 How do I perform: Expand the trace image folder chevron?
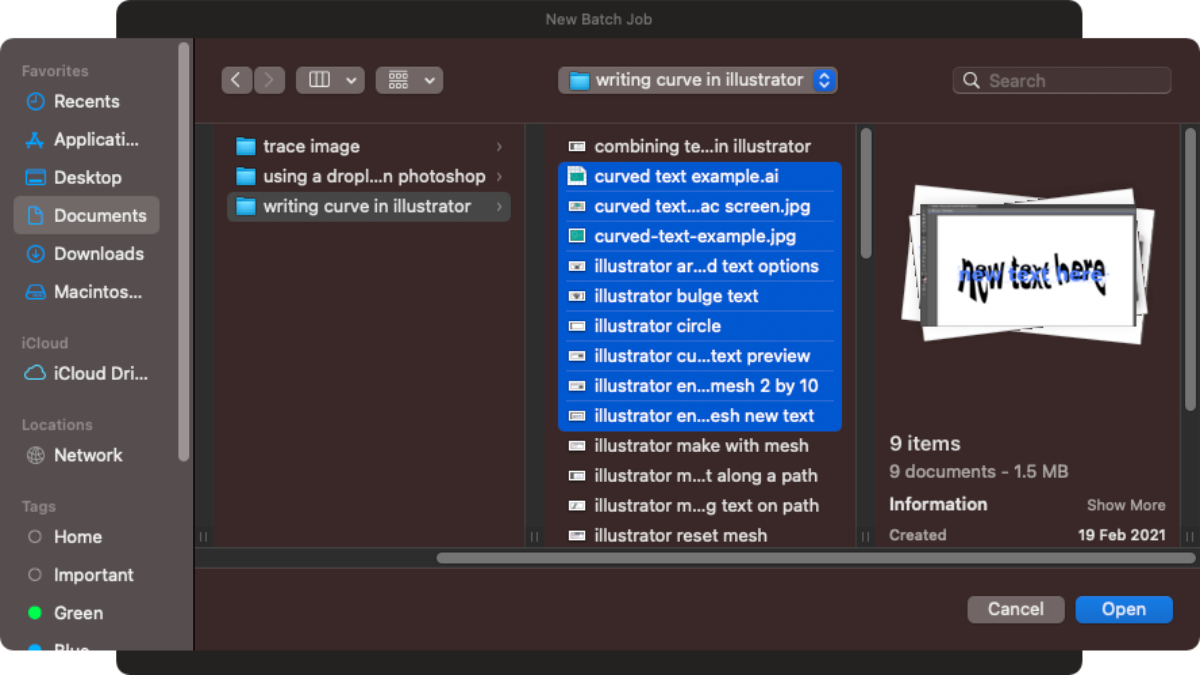pos(499,146)
